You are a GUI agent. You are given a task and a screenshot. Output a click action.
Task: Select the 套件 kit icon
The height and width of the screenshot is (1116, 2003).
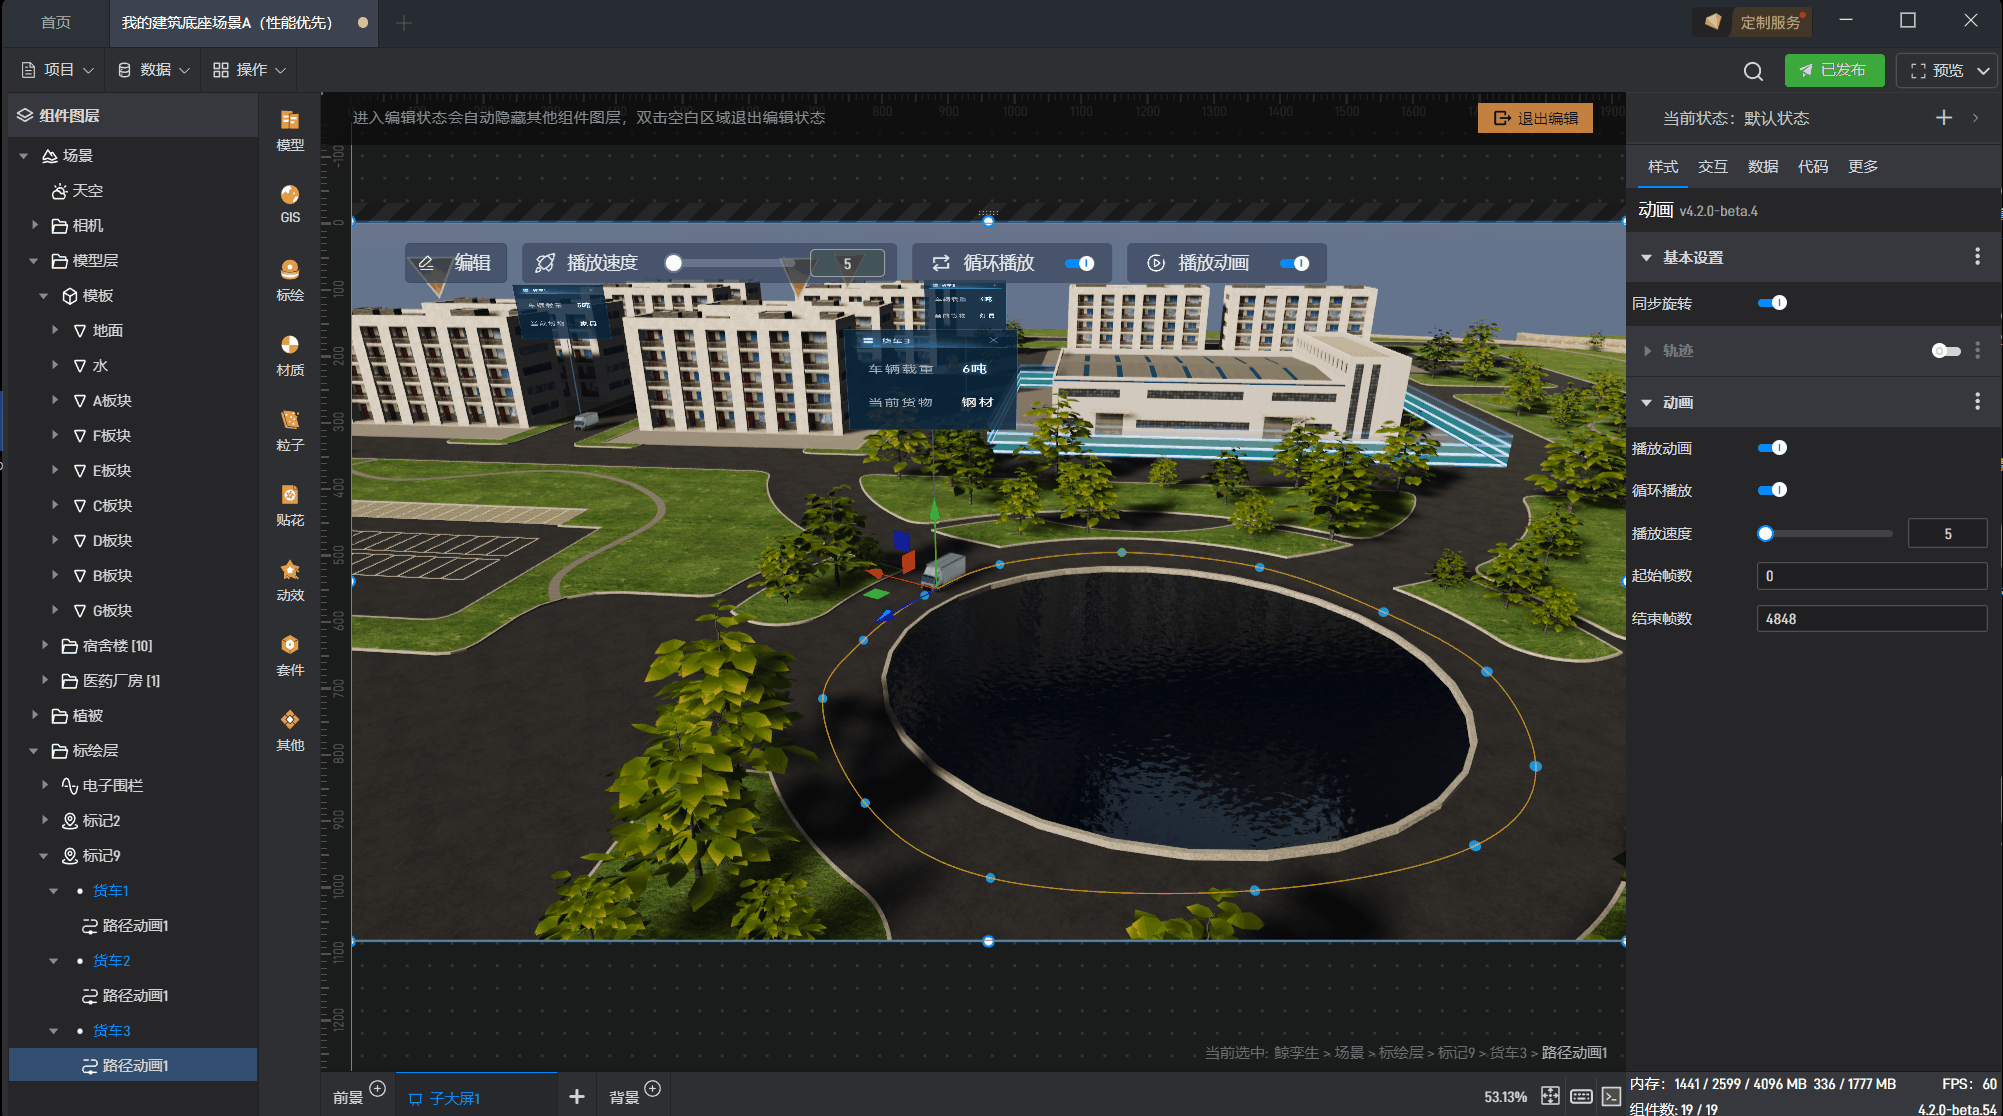[x=290, y=655]
